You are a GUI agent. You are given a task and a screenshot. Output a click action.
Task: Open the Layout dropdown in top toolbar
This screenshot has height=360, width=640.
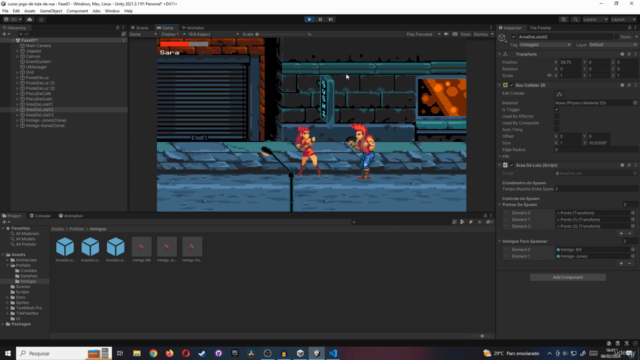point(623,19)
